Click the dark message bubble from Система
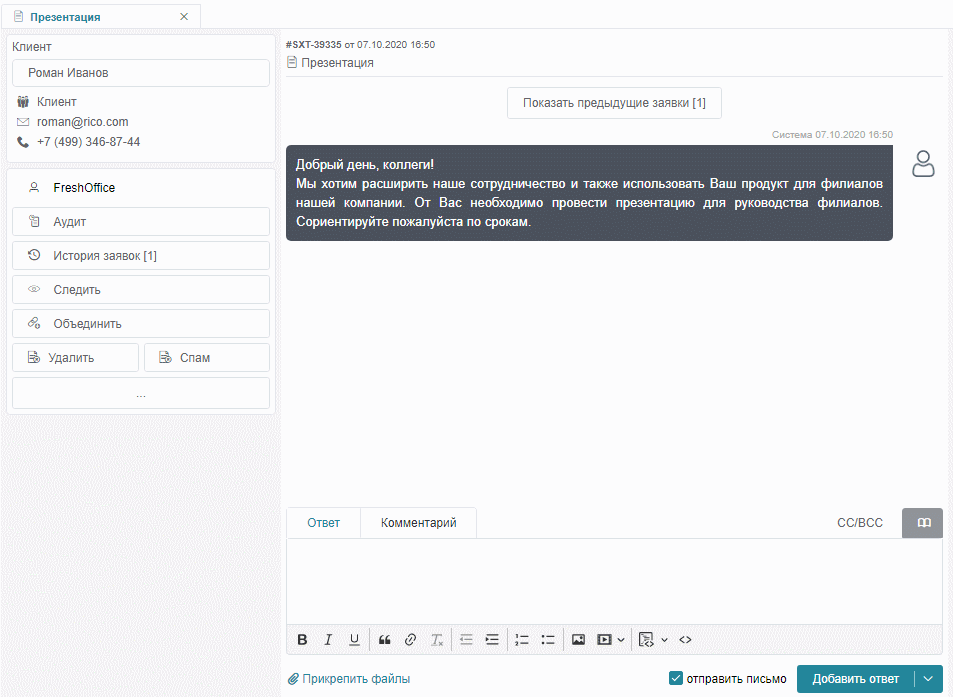The image size is (953, 697). 590,193
